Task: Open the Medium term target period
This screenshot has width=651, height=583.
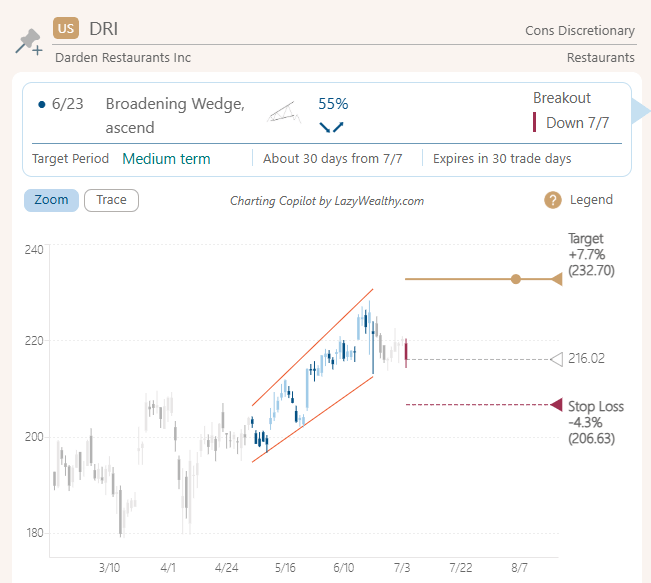Action: pyautogui.click(x=166, y=159)
